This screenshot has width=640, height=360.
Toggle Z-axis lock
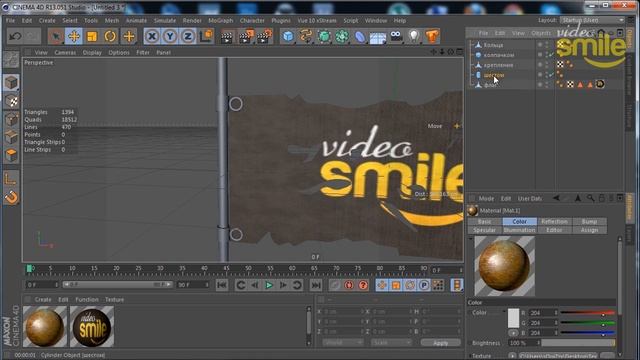click(188, 37)
